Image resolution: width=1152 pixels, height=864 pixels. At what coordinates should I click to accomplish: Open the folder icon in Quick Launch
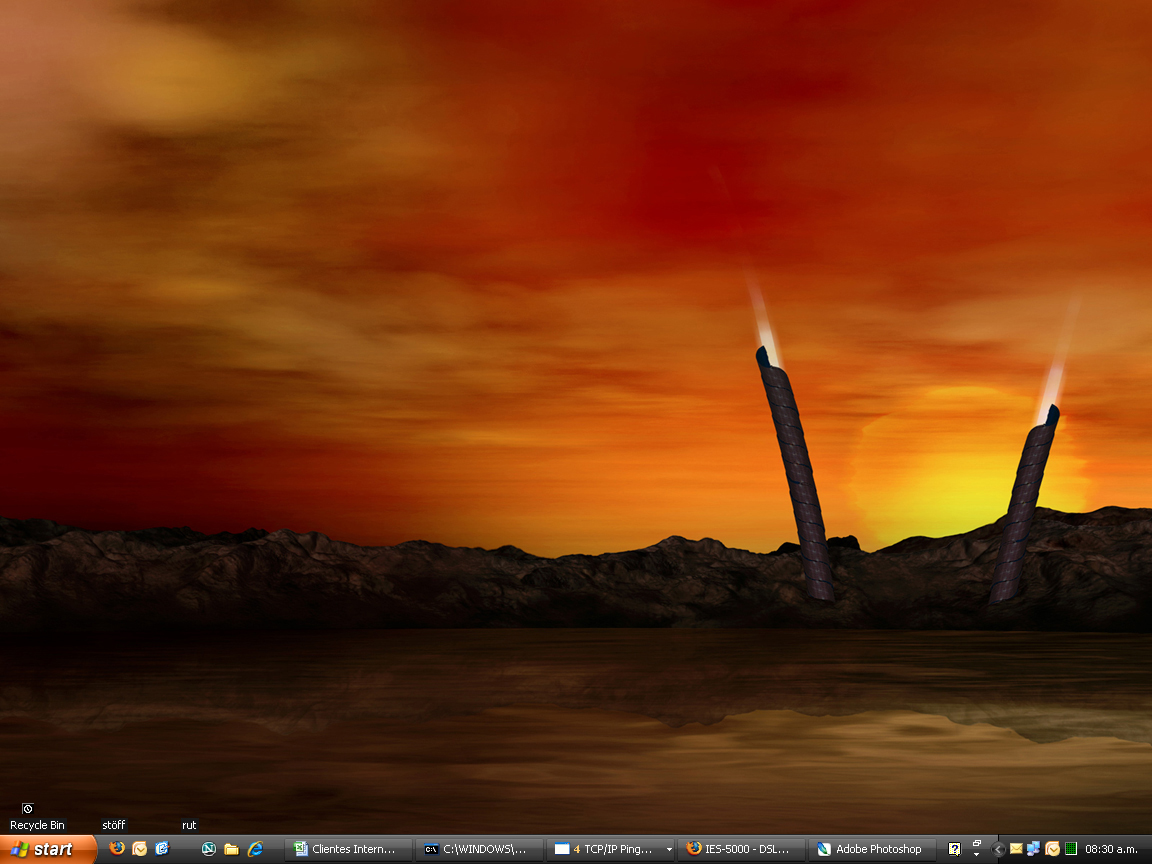(231, 849)
